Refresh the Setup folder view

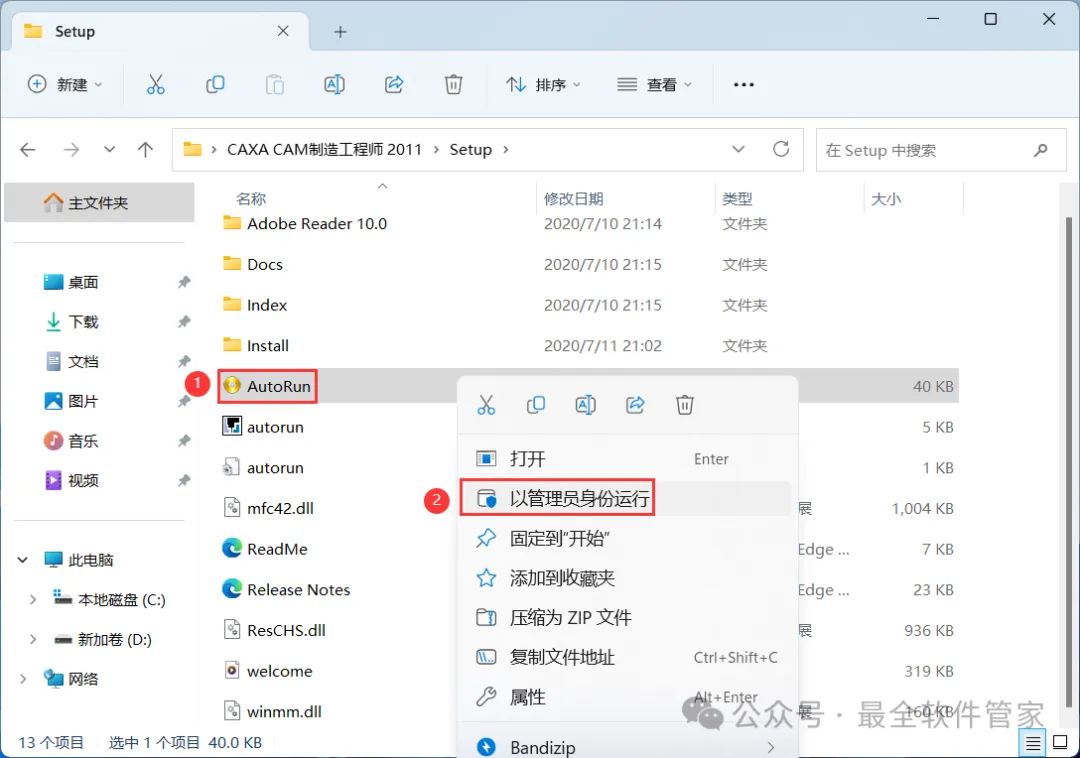click(781, 149)
